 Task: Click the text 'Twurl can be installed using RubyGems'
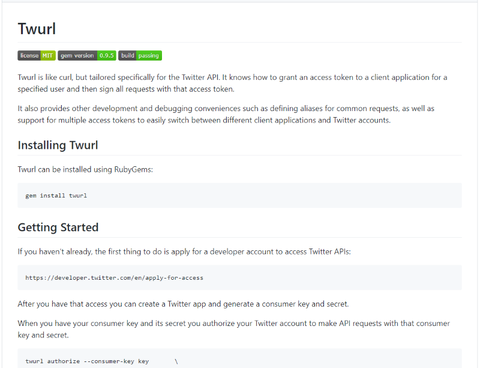click(x=85, y=169)
